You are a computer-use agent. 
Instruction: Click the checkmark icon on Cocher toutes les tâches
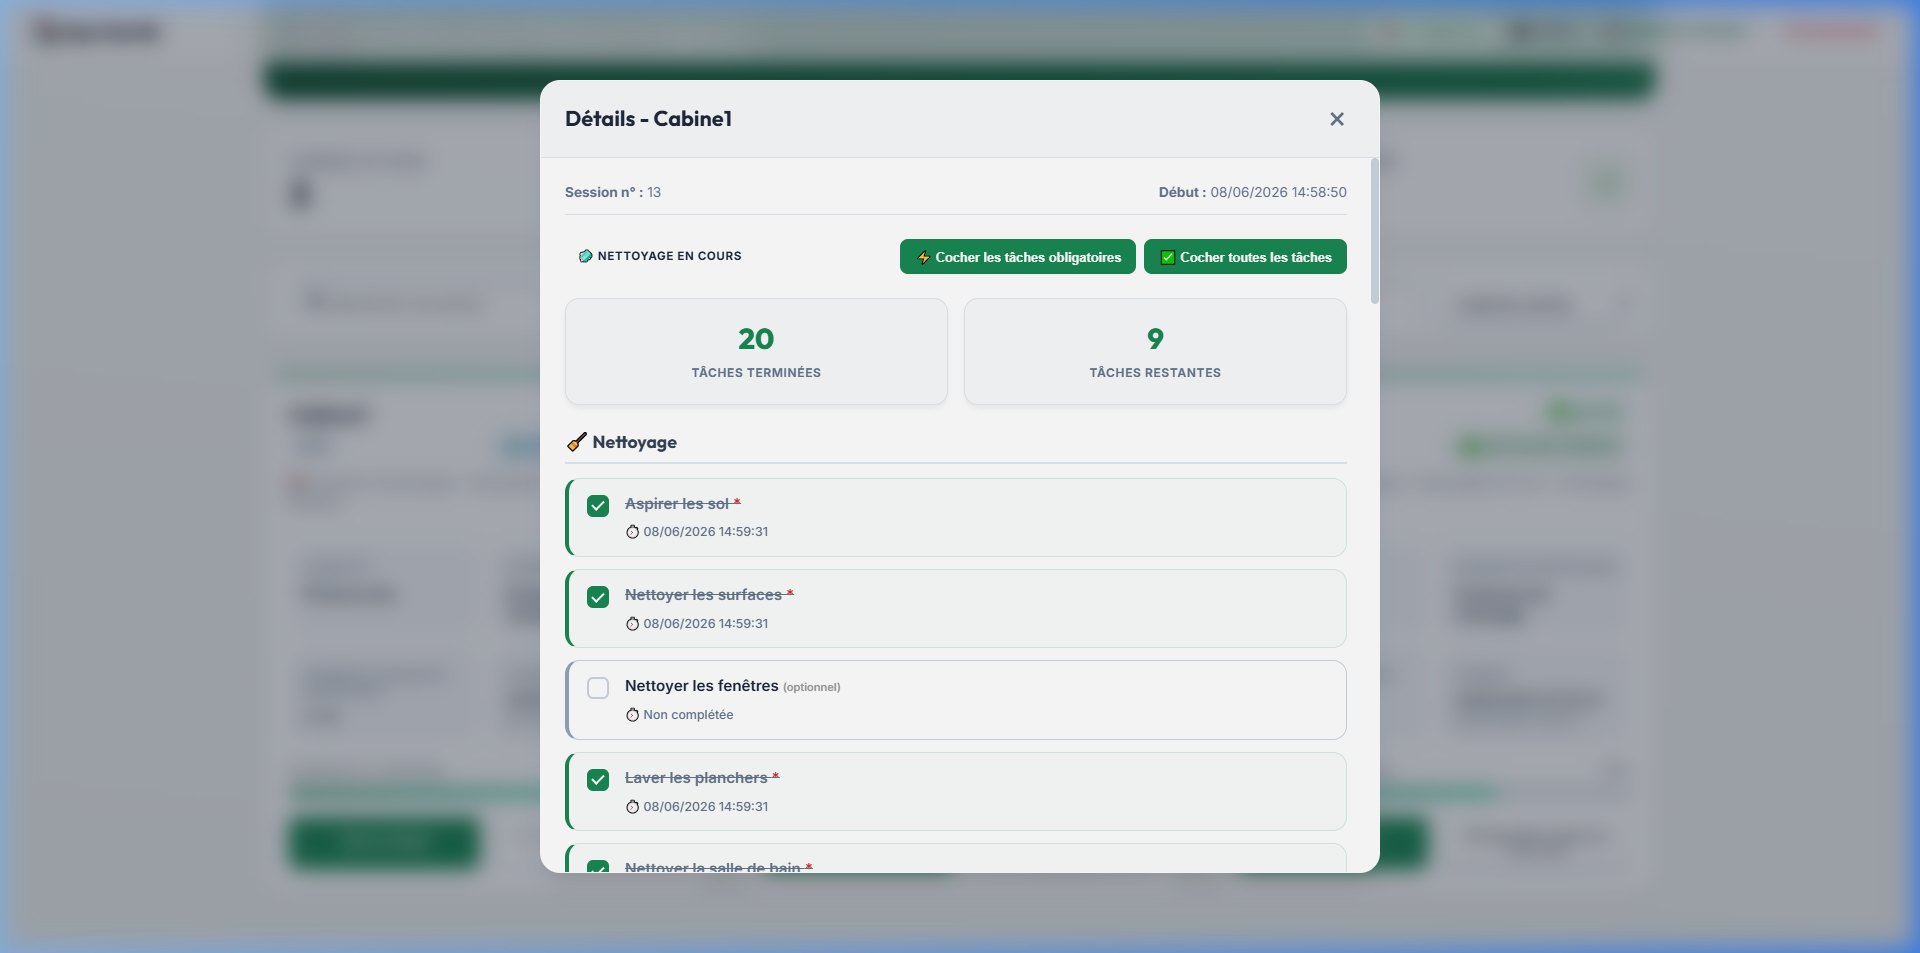point(1167,257)
